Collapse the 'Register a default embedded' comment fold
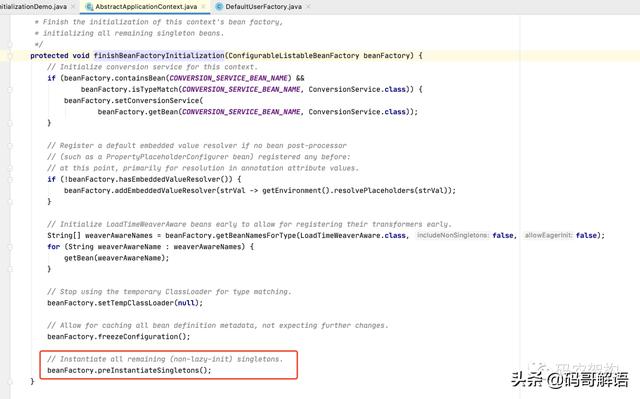This screenshot has width=640, height=399. [x=10, y=146]
